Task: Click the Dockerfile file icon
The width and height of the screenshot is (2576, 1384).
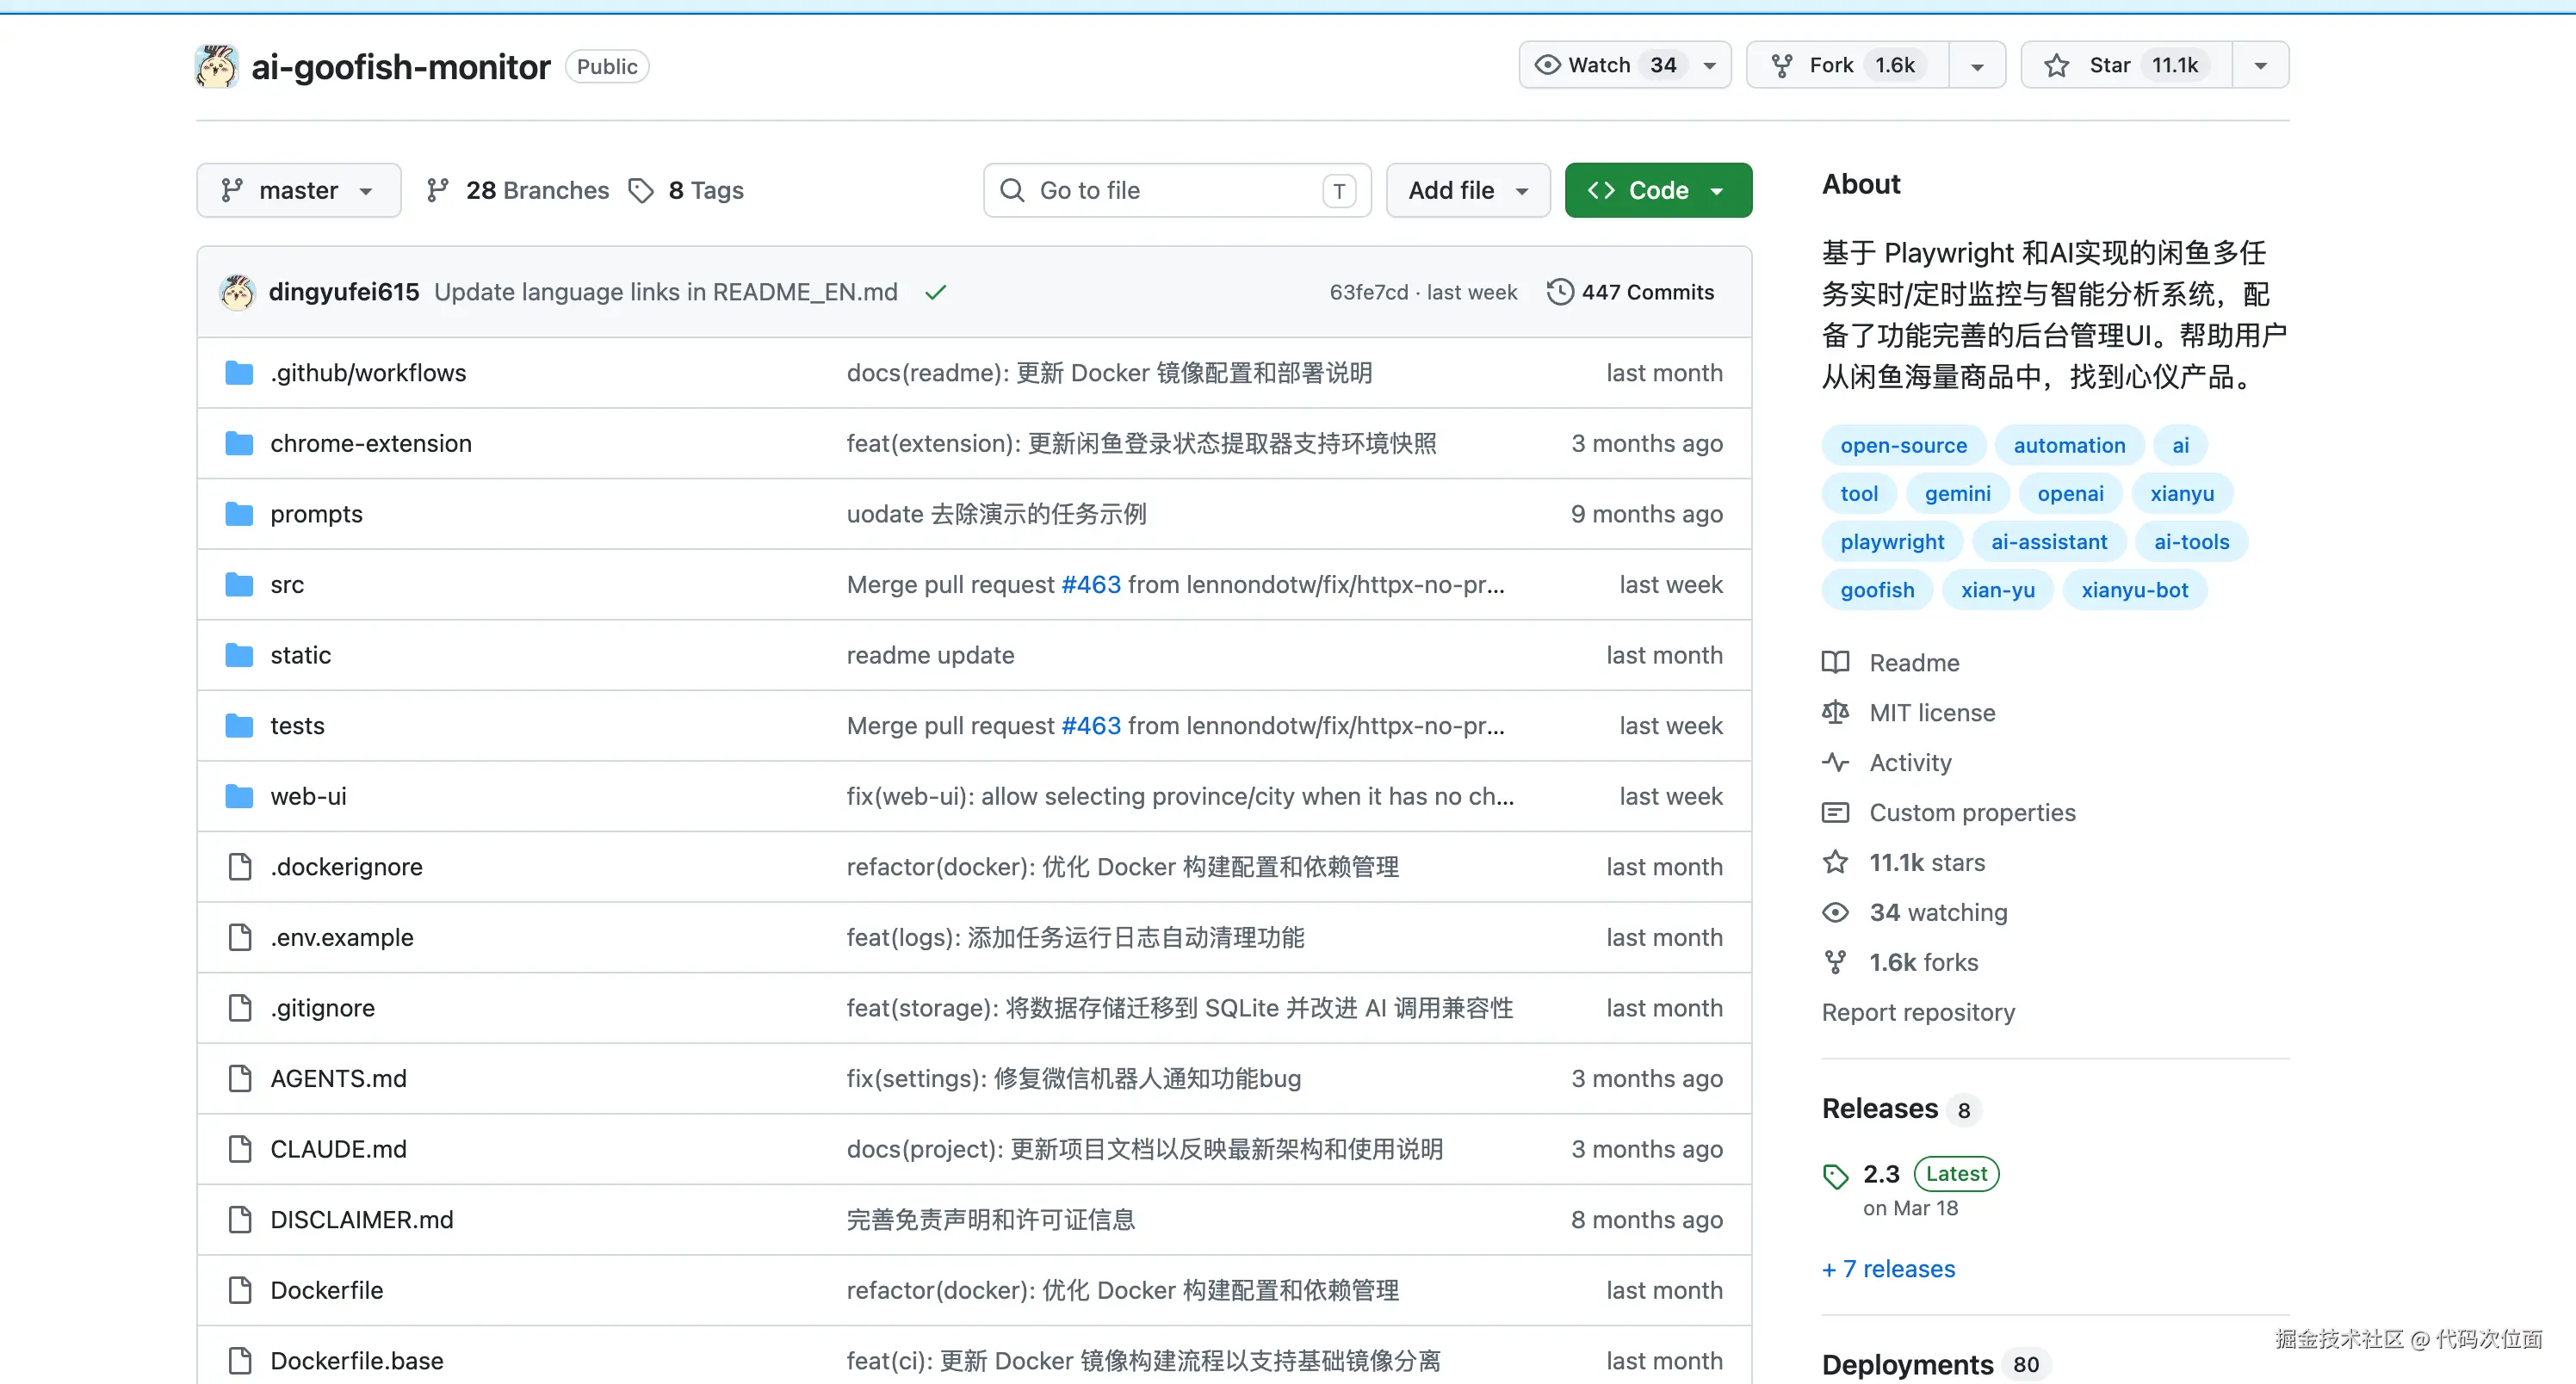Action: pos(239,1290)
